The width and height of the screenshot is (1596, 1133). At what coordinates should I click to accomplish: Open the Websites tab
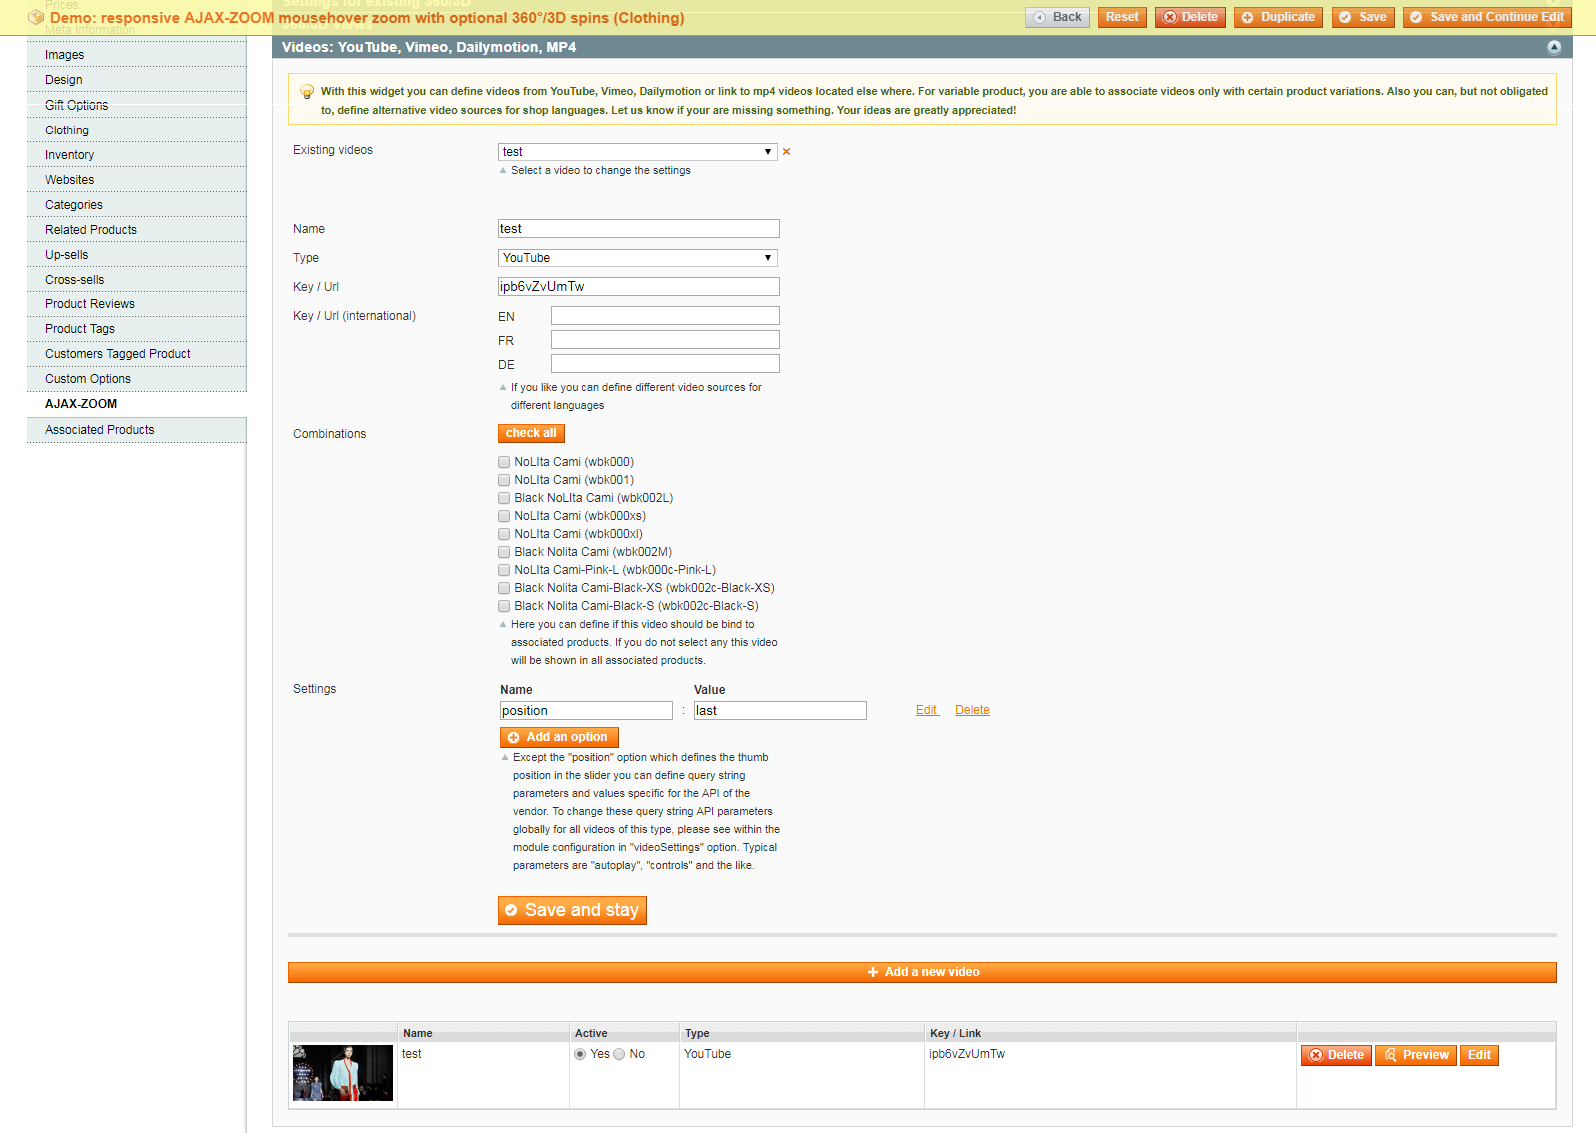coord(136,180)
